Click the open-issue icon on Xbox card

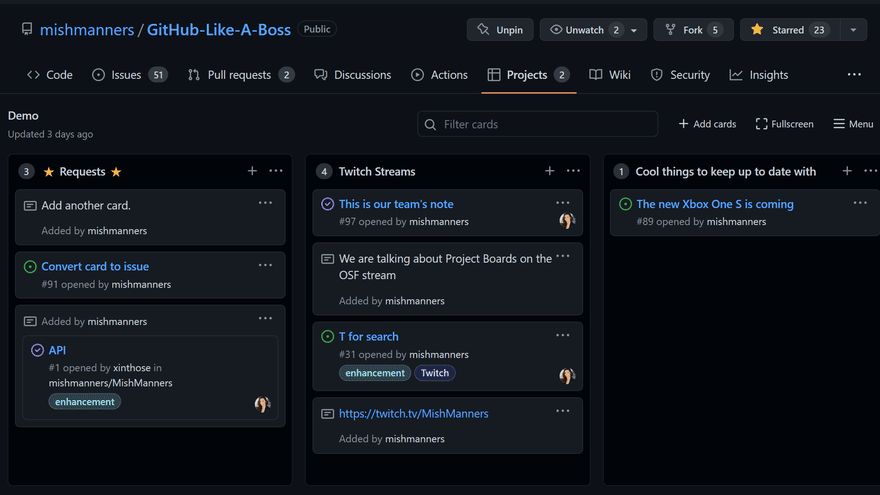(x=625, y=204)
